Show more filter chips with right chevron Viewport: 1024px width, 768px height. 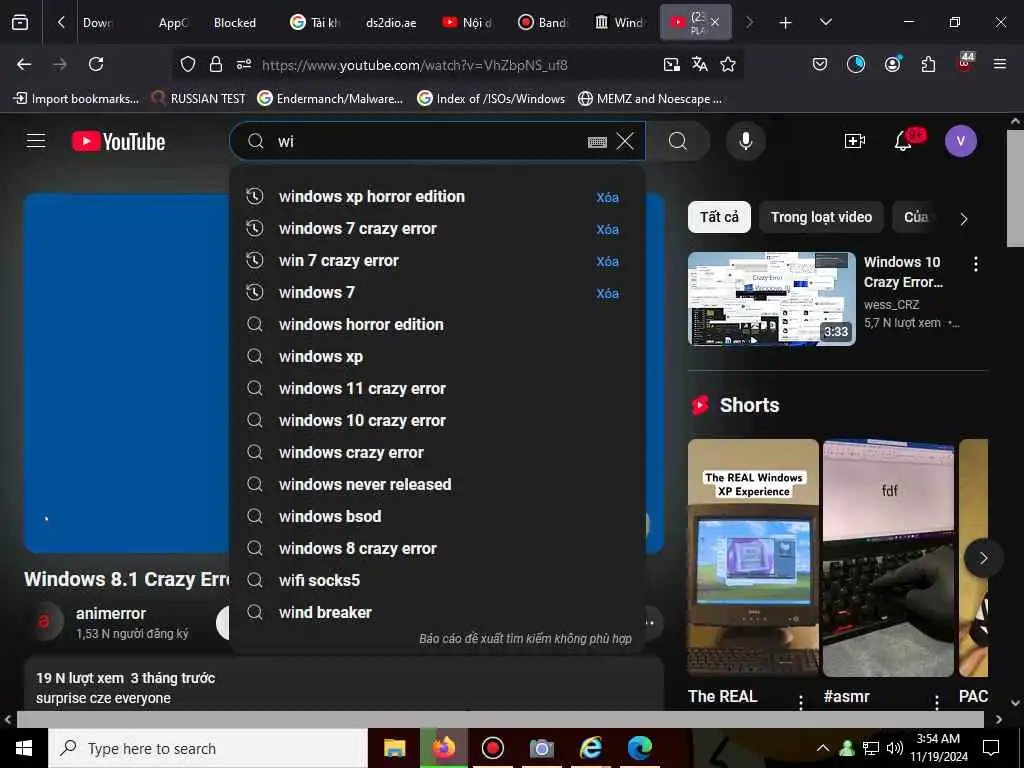[963, 219]
